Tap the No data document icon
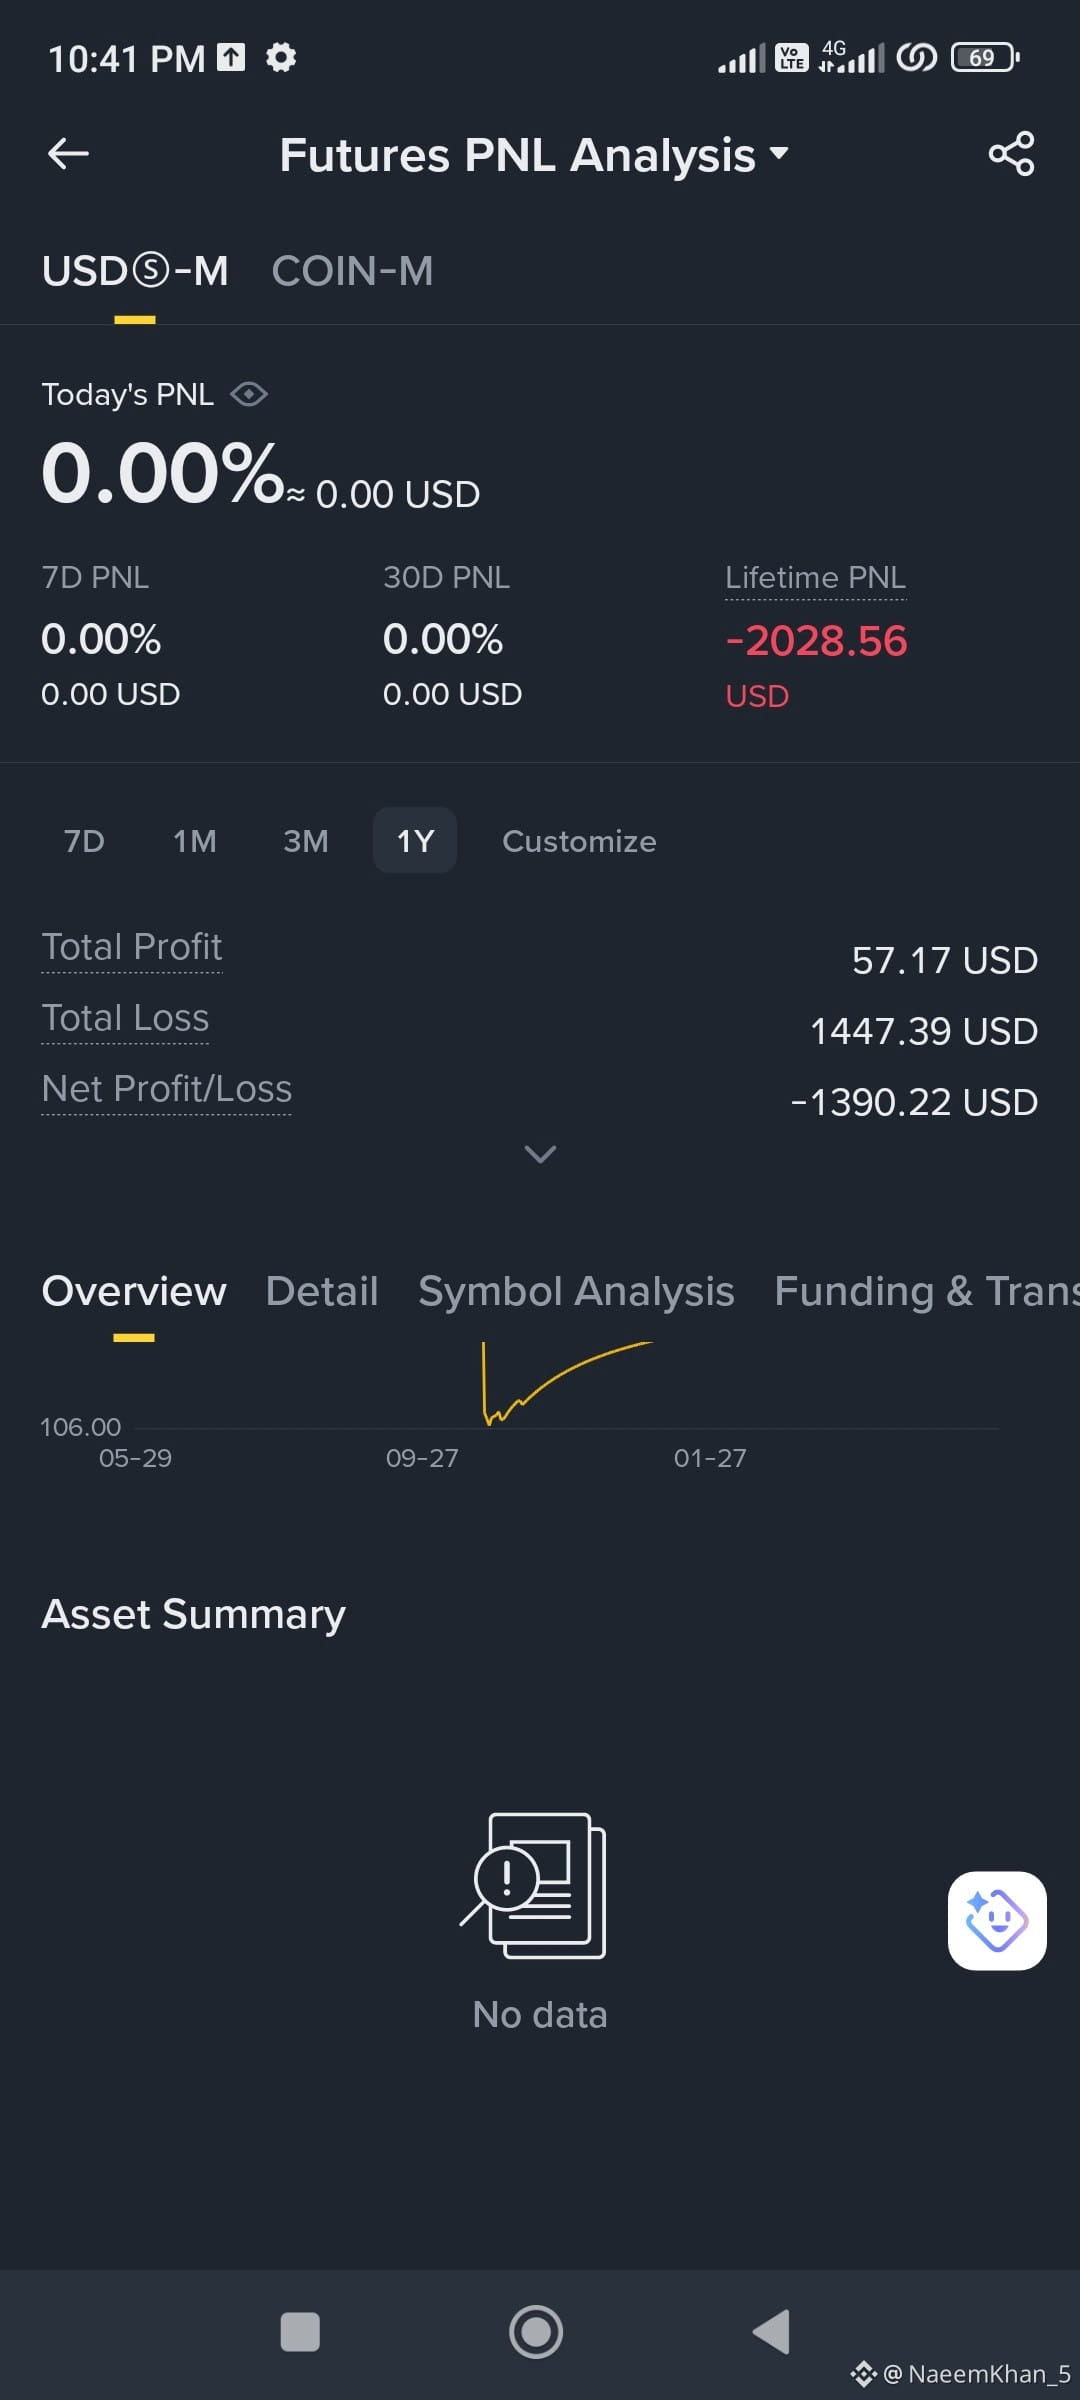The height and width of the screenshot is (2400, 1080). click(533, 1886)
